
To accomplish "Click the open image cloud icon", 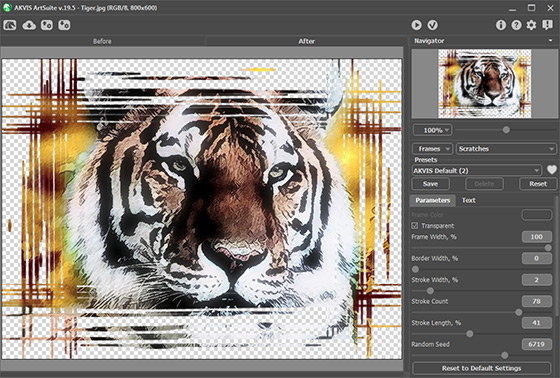I will (29, 25).
